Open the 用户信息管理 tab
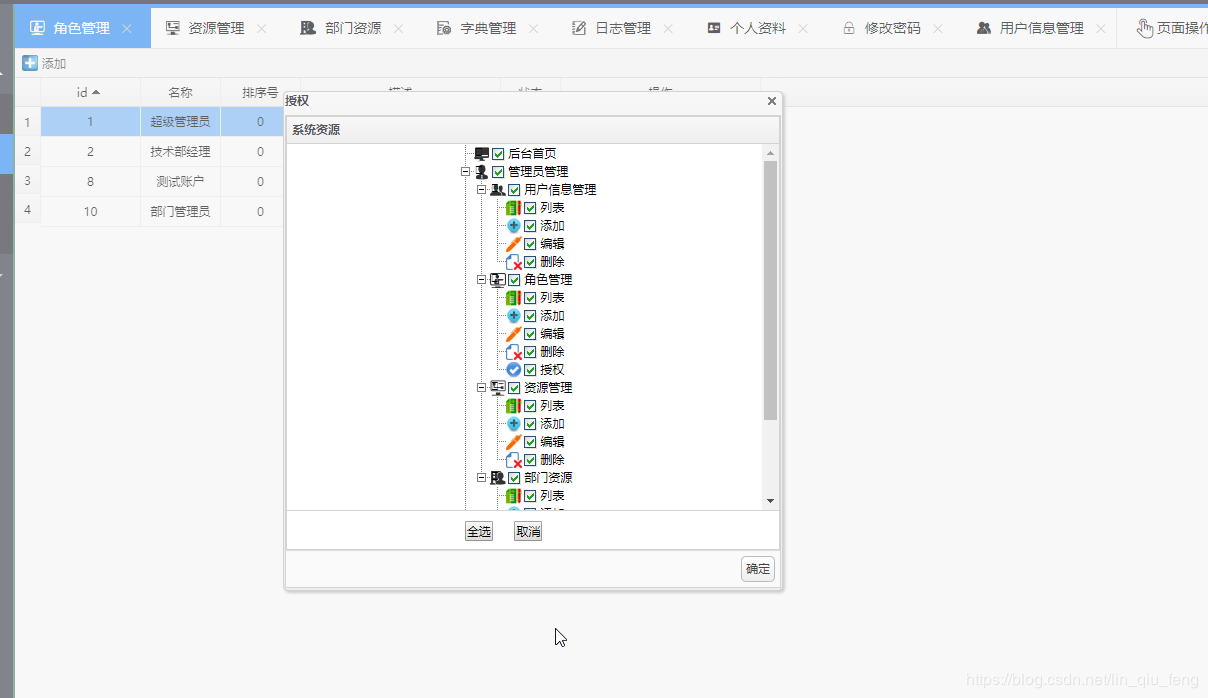 point(1041,28)
